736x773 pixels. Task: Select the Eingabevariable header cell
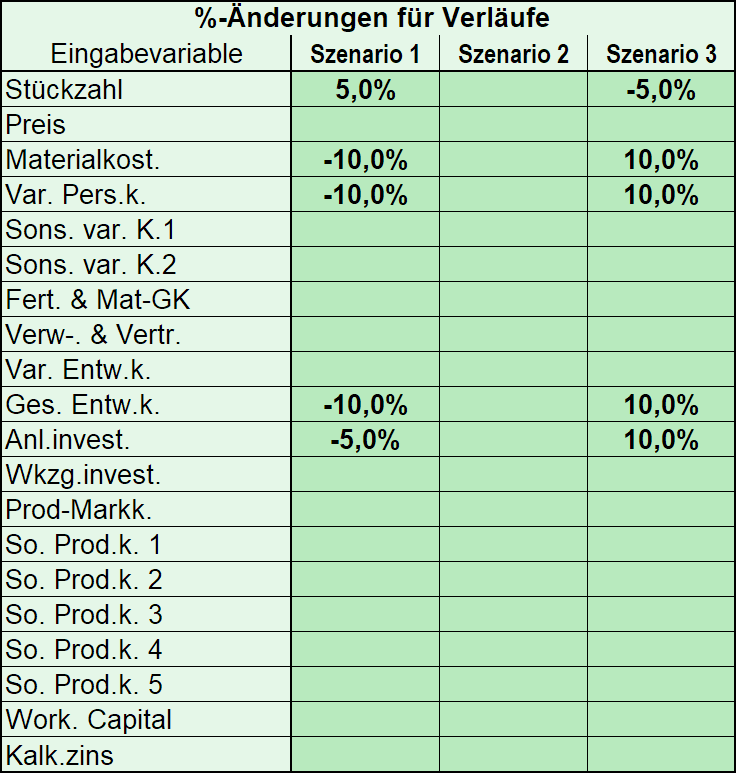[x=146, y=54]
